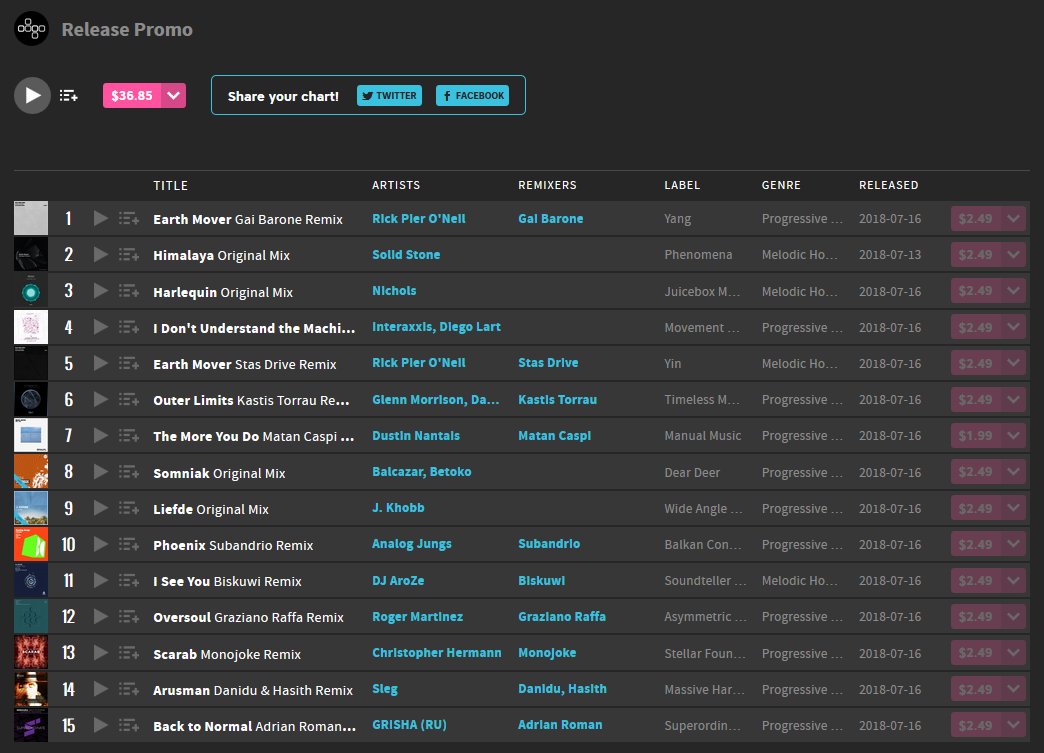
Task: Open artist Rick Pier O'Neil on Gai Barone row
Action: [419, 218]
